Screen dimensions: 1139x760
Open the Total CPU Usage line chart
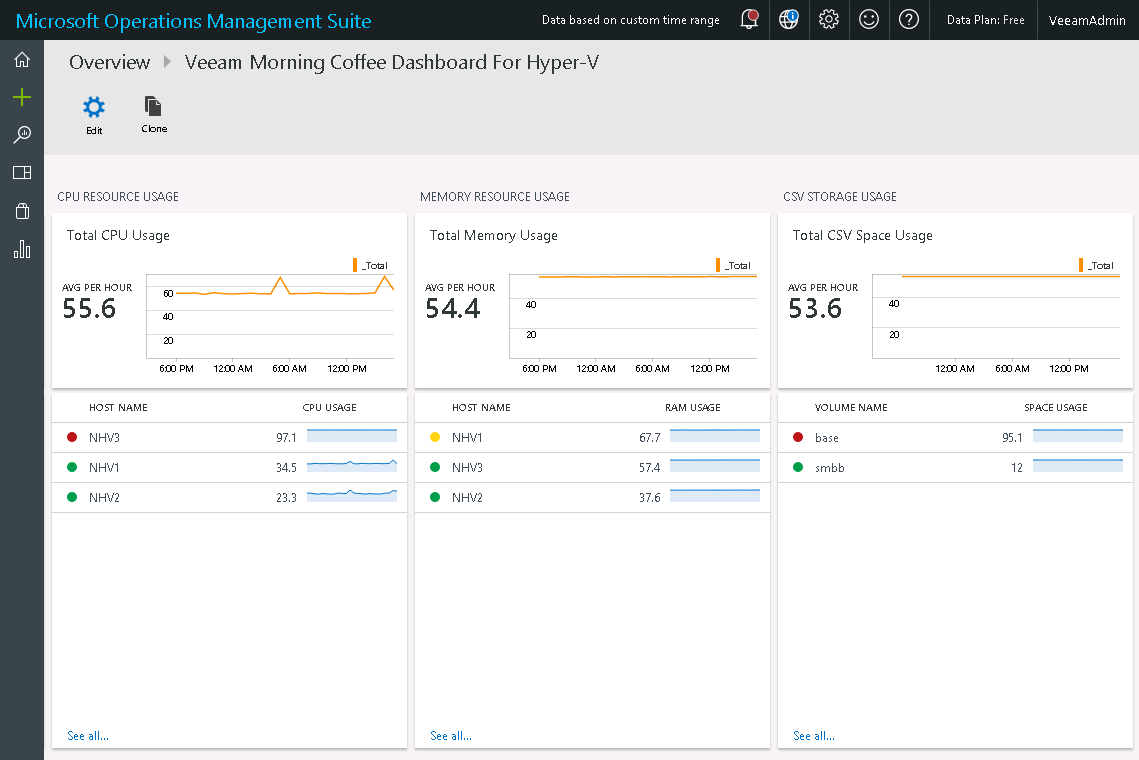[x=270, y=316]
